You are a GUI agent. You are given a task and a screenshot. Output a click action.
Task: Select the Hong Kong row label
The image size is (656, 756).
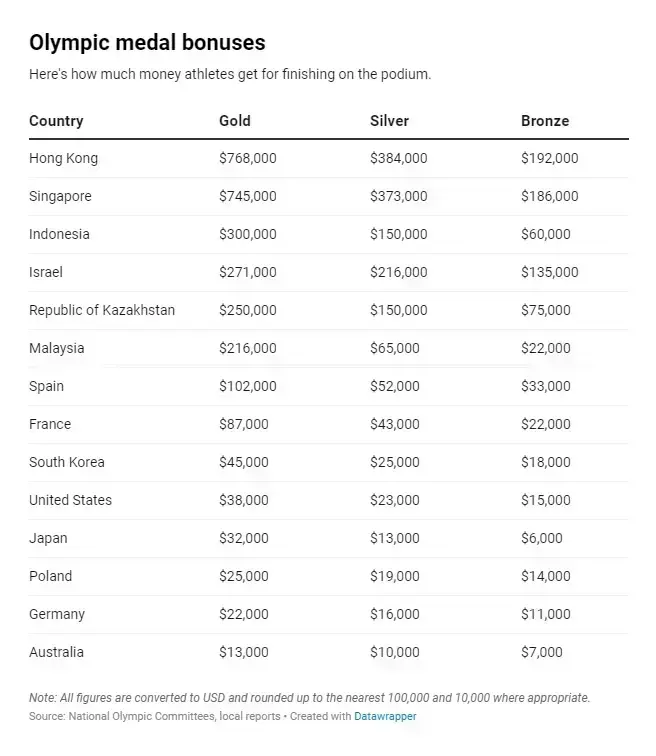(63, 158)
